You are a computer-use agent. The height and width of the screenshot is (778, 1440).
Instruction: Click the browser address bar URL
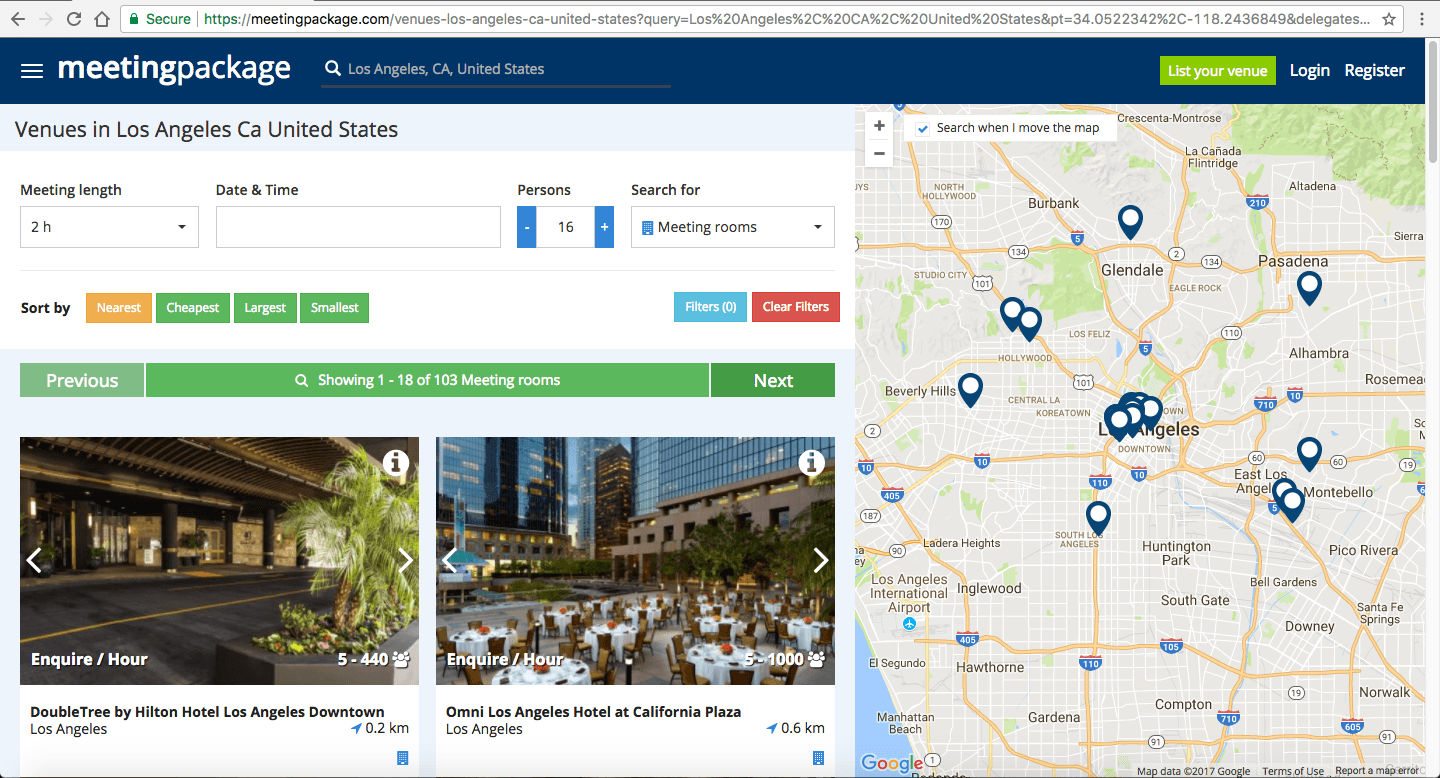pyautogui.click(x=785, y=19)
